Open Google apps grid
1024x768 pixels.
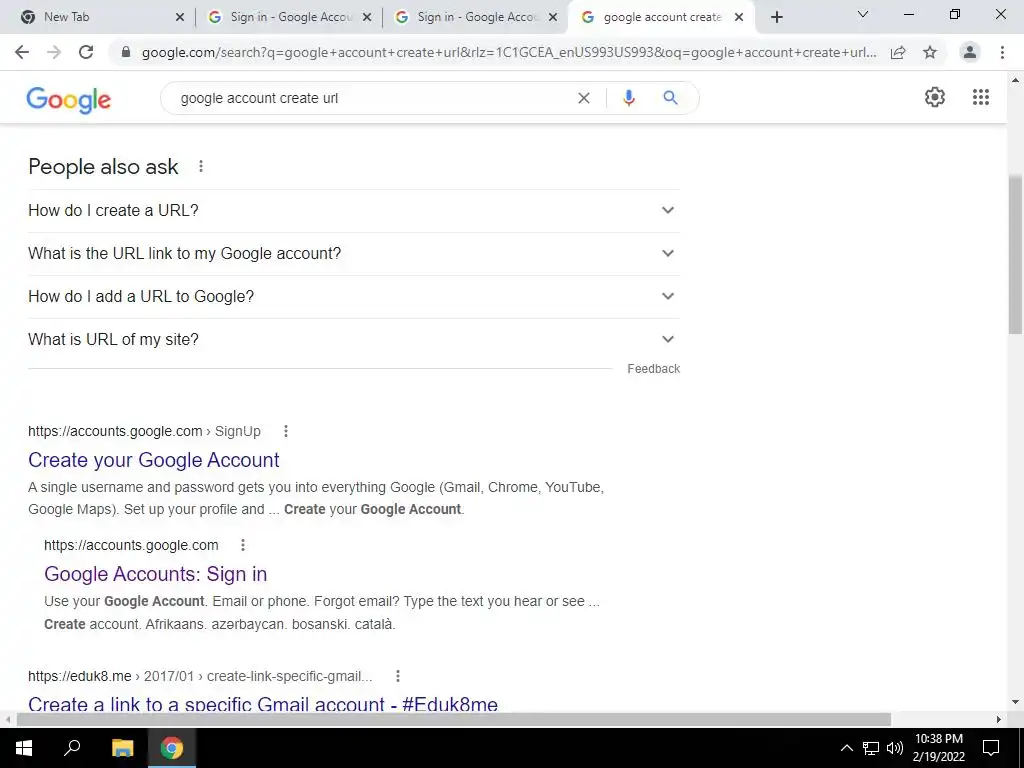pyautogui.click(x=981, y=97)
